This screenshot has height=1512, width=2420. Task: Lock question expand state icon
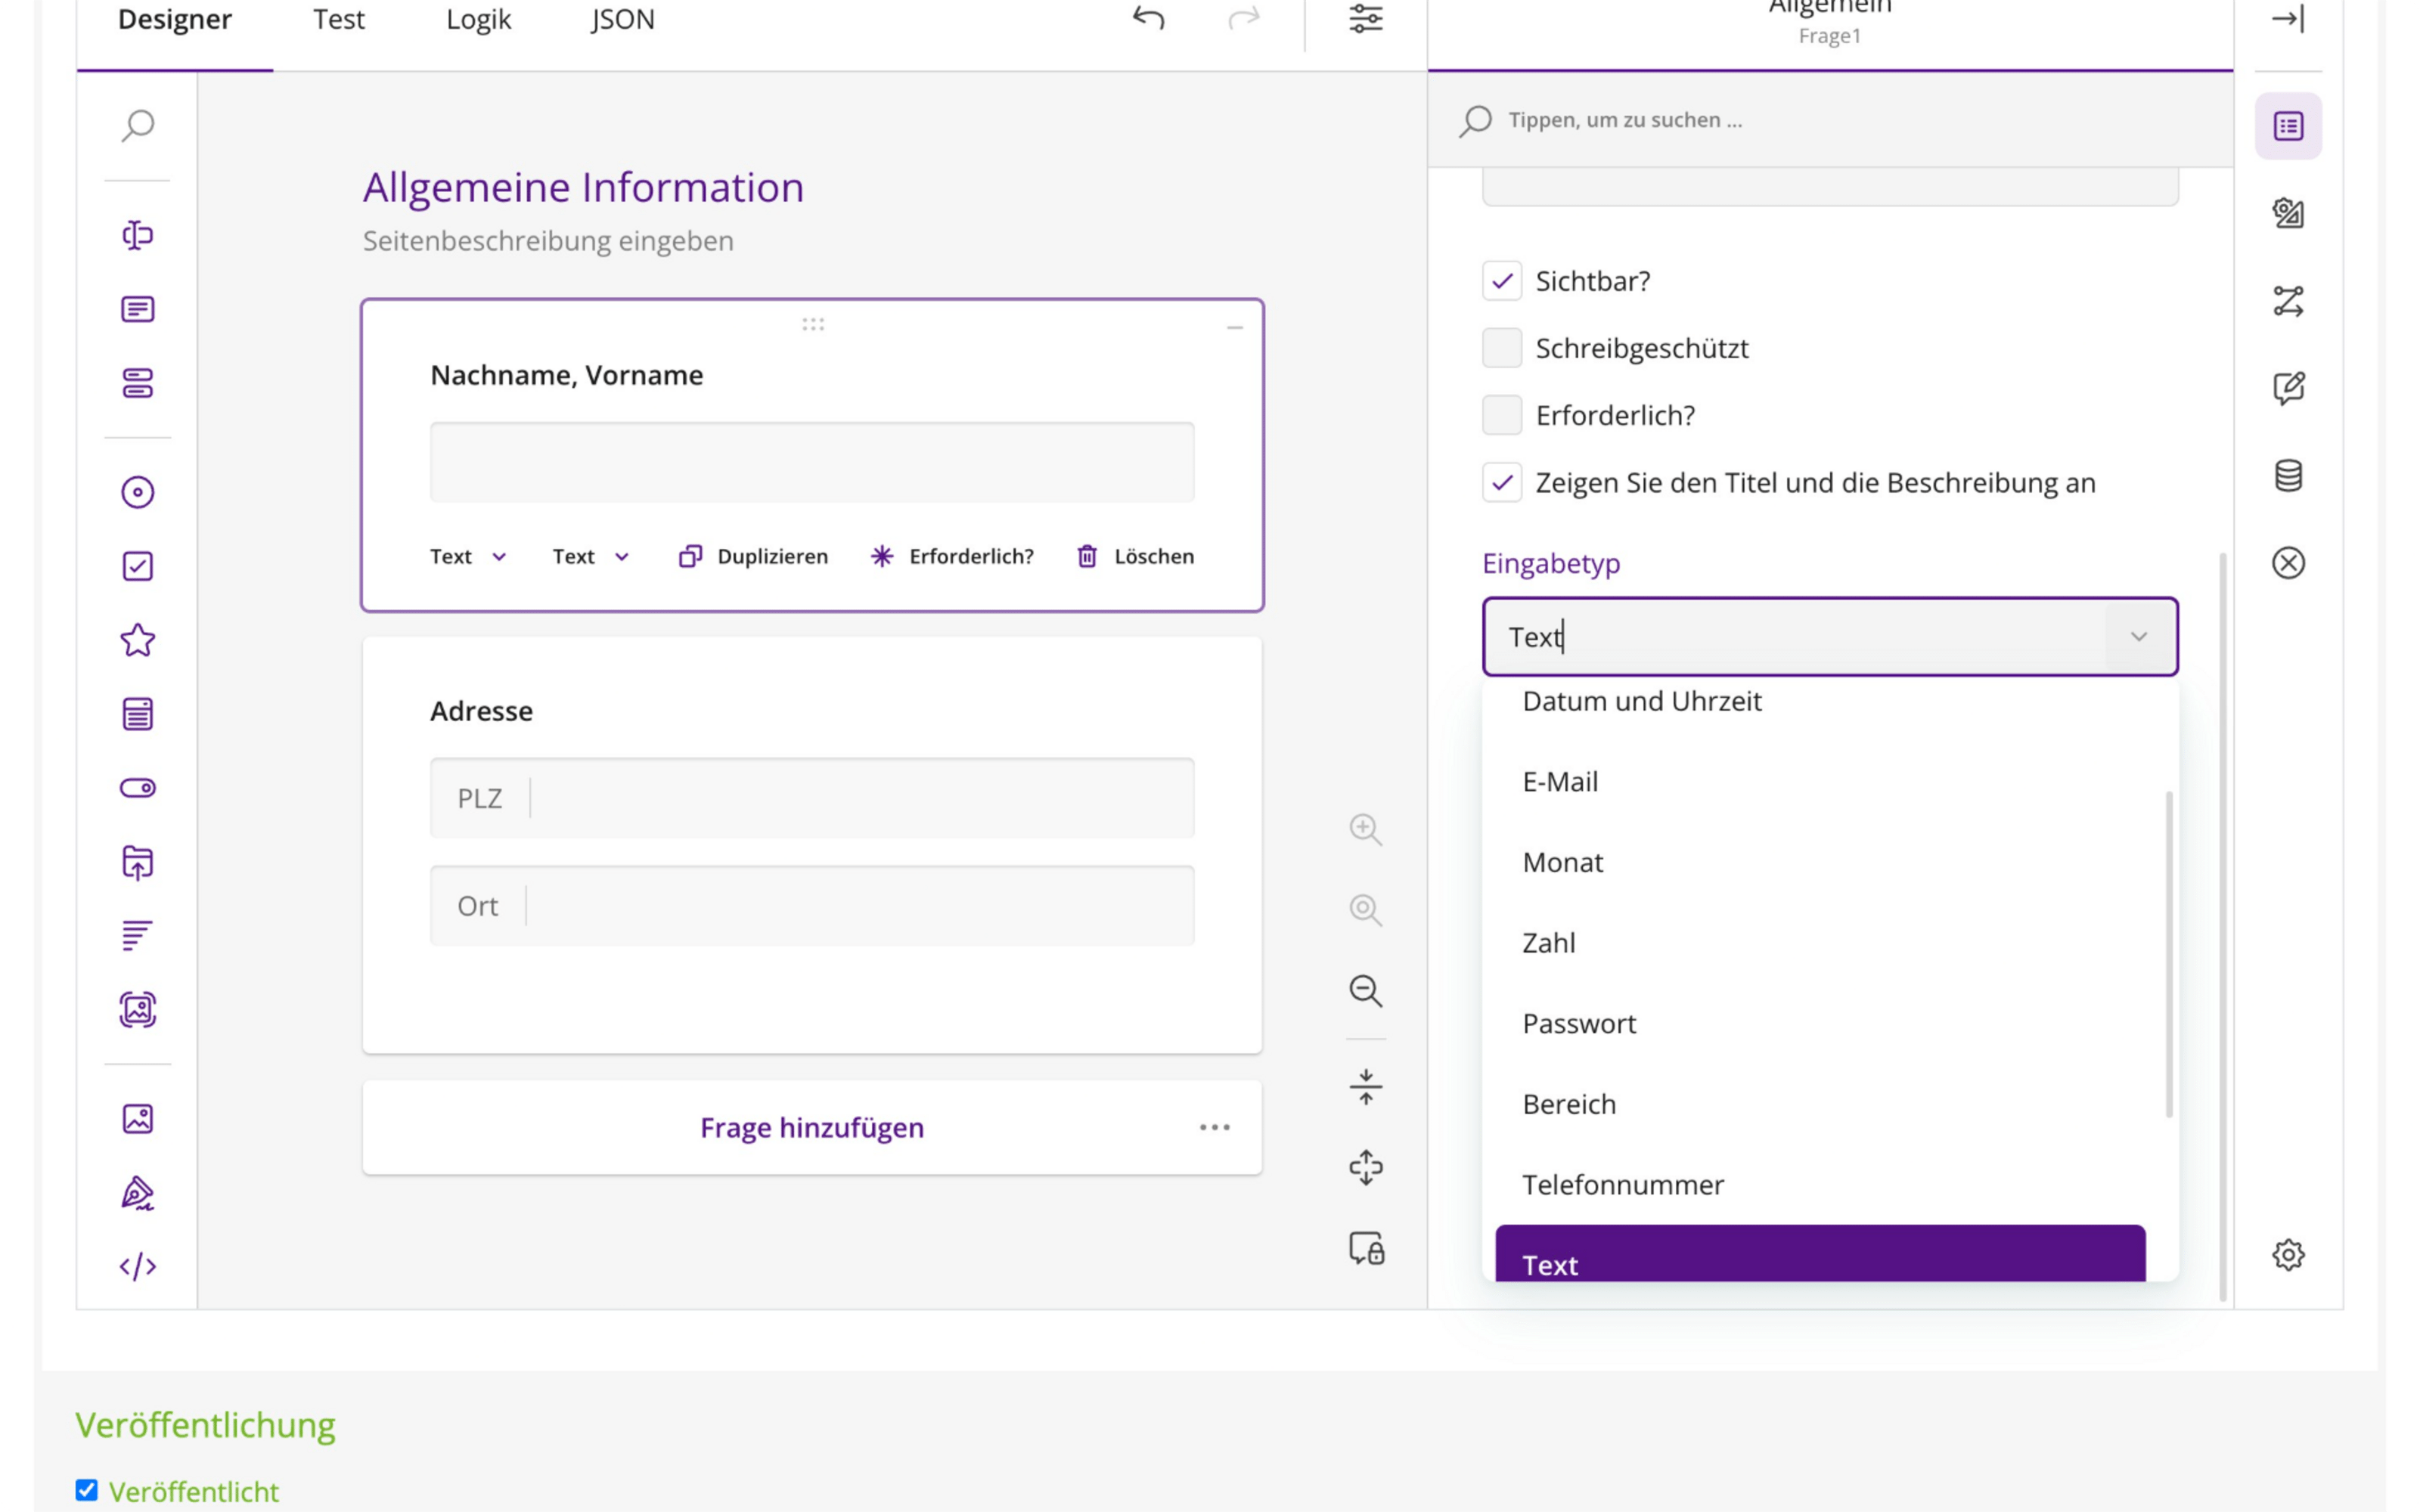click(x=1366, y=1249)
